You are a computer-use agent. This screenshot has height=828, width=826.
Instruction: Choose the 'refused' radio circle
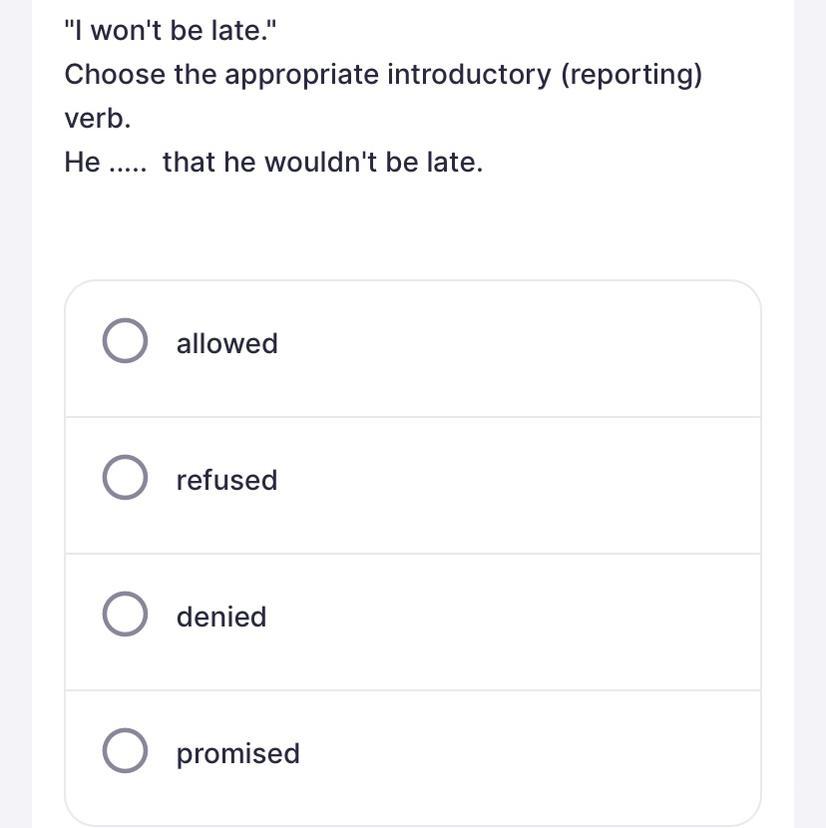click(x=125, y=477)
